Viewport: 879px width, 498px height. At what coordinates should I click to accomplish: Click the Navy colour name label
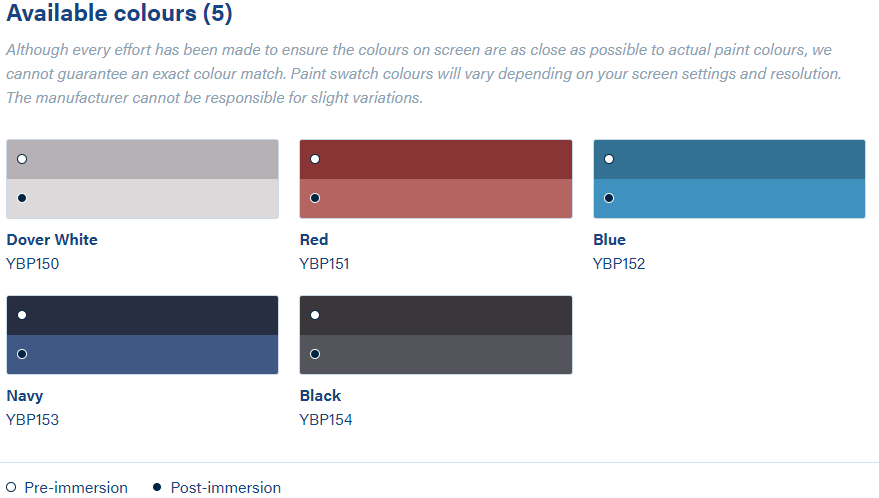25,396
